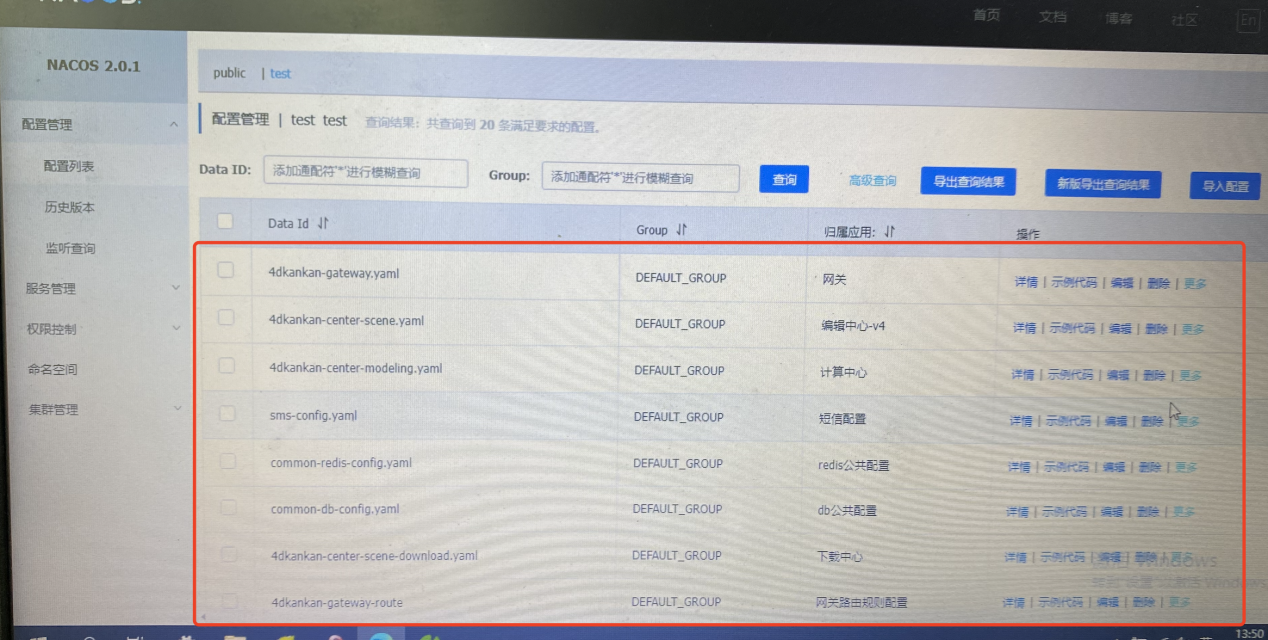The width and height of the screenshot is (1268, 640).
Task: Click the blue 查询 button
Action: [x=784, y=180]
